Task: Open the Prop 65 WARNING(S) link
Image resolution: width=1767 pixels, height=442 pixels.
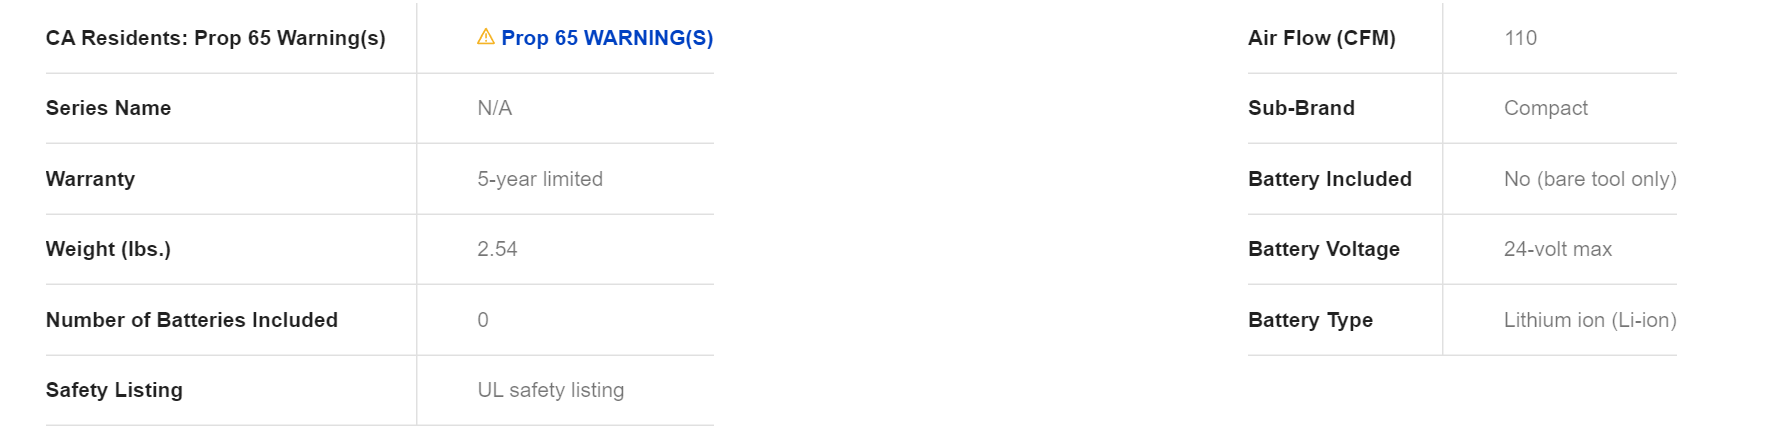Action: [607, 38]
